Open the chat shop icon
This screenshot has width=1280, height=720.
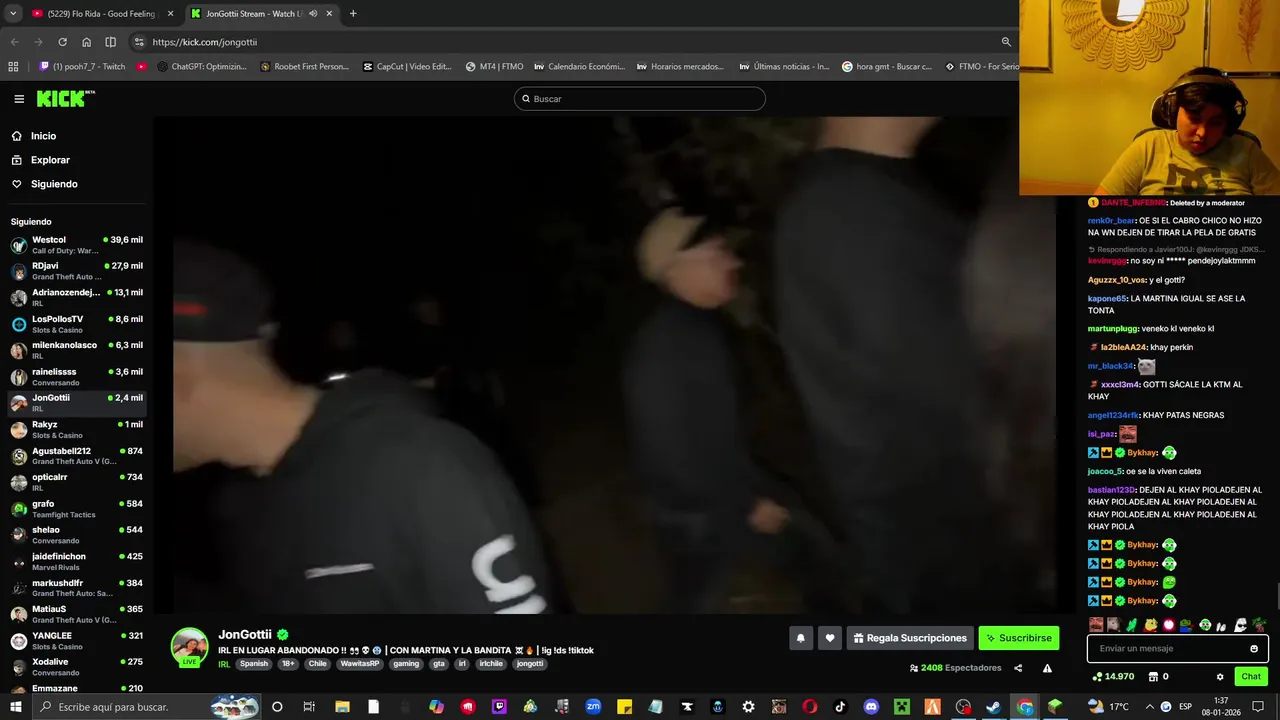point(1152,677)
